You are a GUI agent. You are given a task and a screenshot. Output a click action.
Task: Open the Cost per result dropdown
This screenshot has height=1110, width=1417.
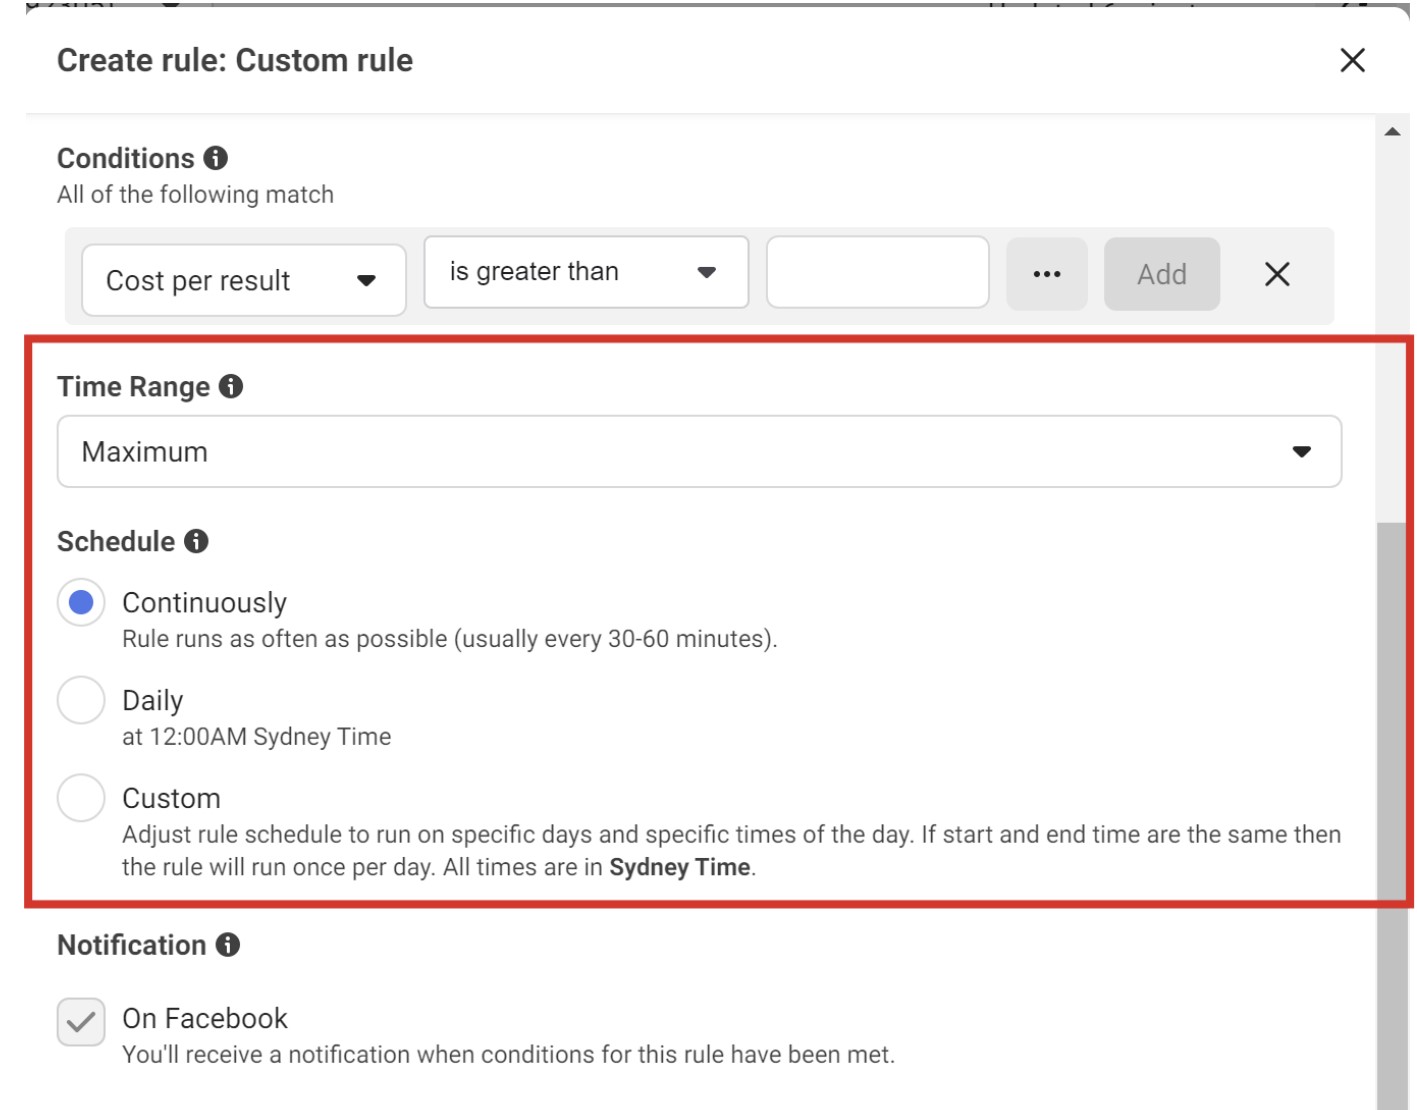coord(243,280)
